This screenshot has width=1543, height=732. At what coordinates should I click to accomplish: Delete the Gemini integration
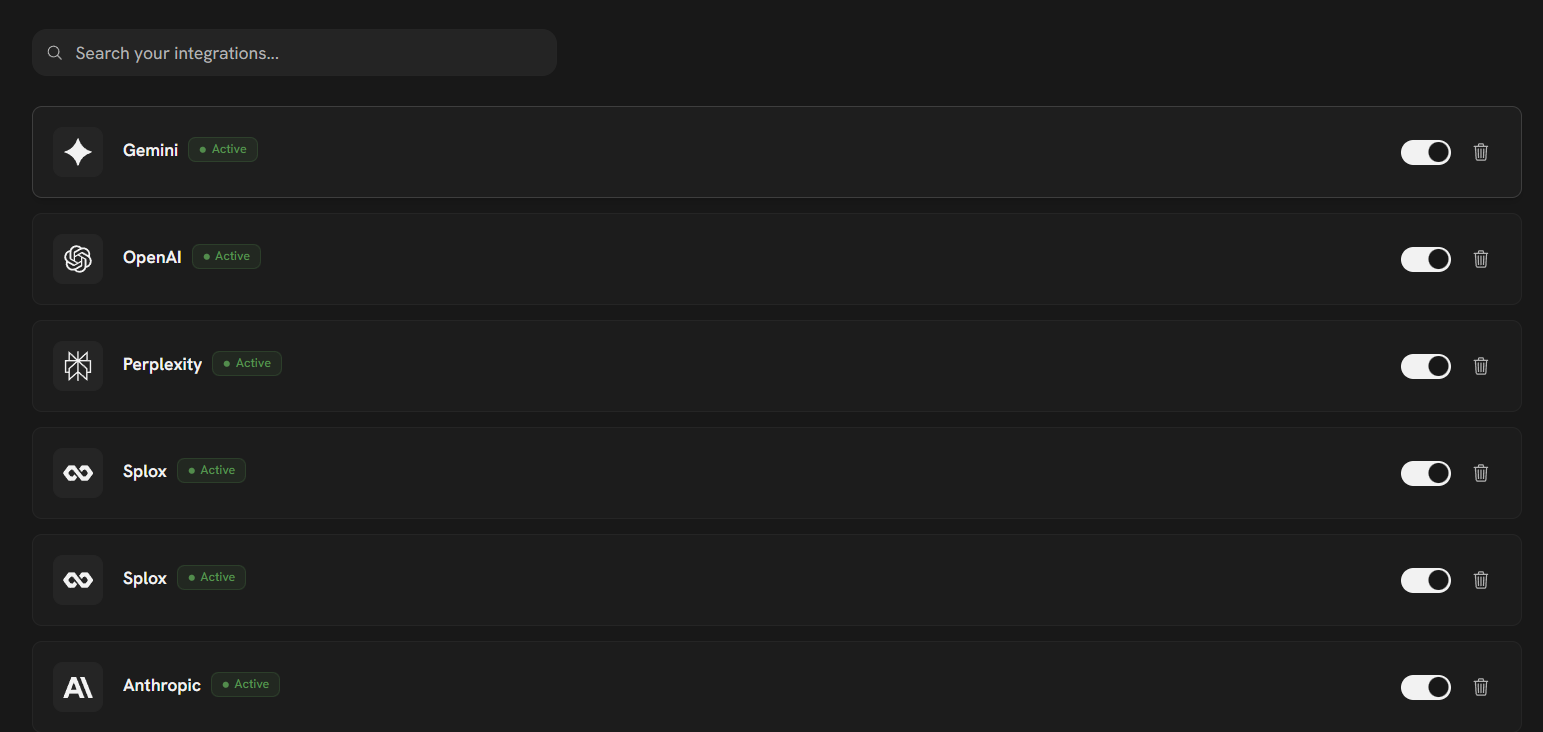[1481, 152]
